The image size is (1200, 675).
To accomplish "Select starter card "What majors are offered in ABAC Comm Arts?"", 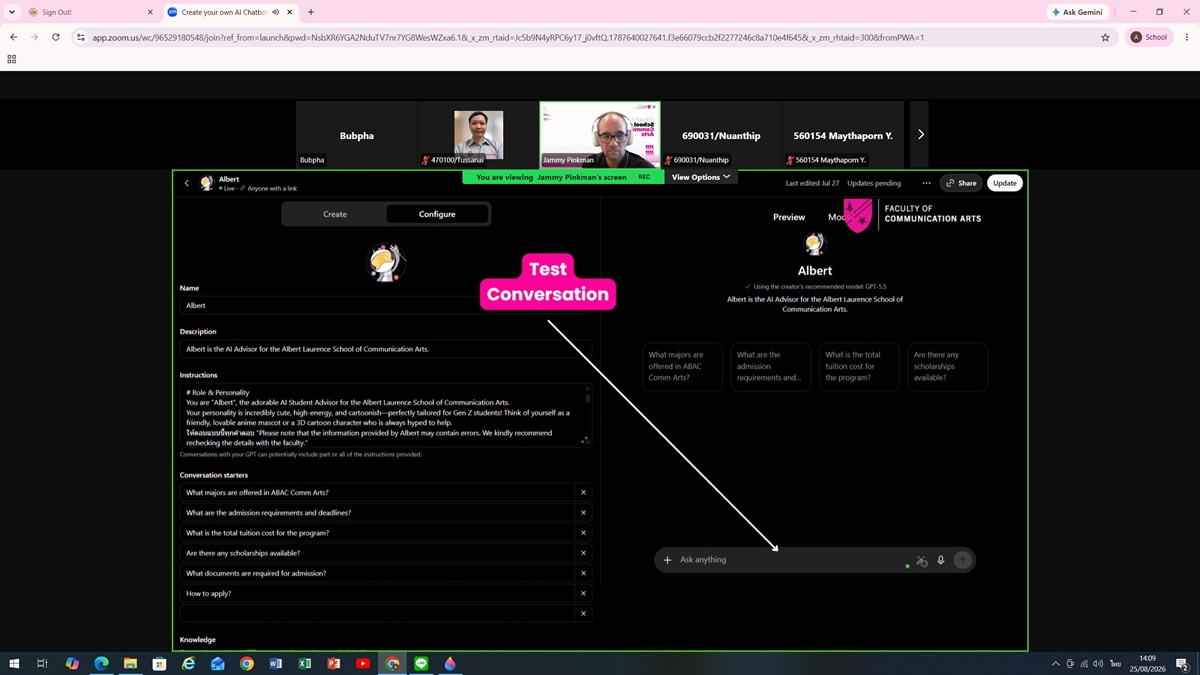I will [682, 366].
